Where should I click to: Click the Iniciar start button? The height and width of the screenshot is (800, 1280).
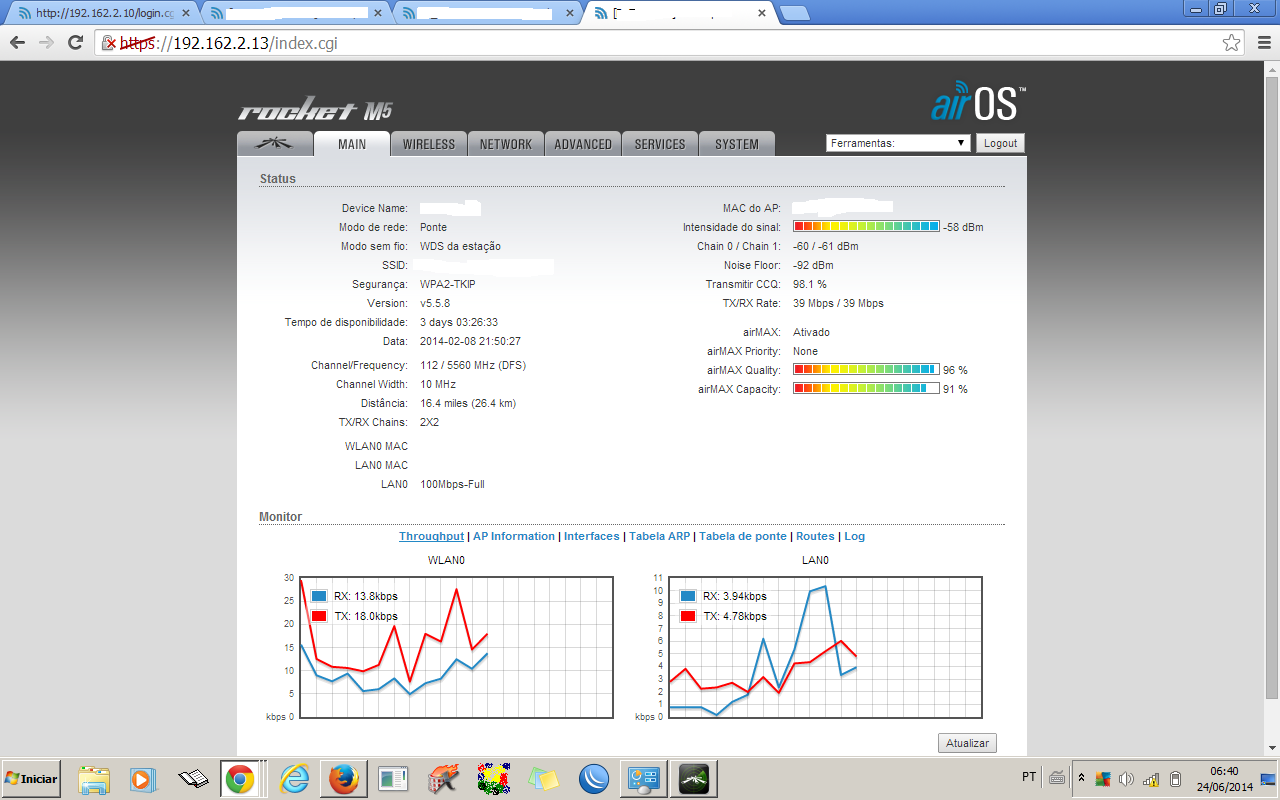pos(31,778)
